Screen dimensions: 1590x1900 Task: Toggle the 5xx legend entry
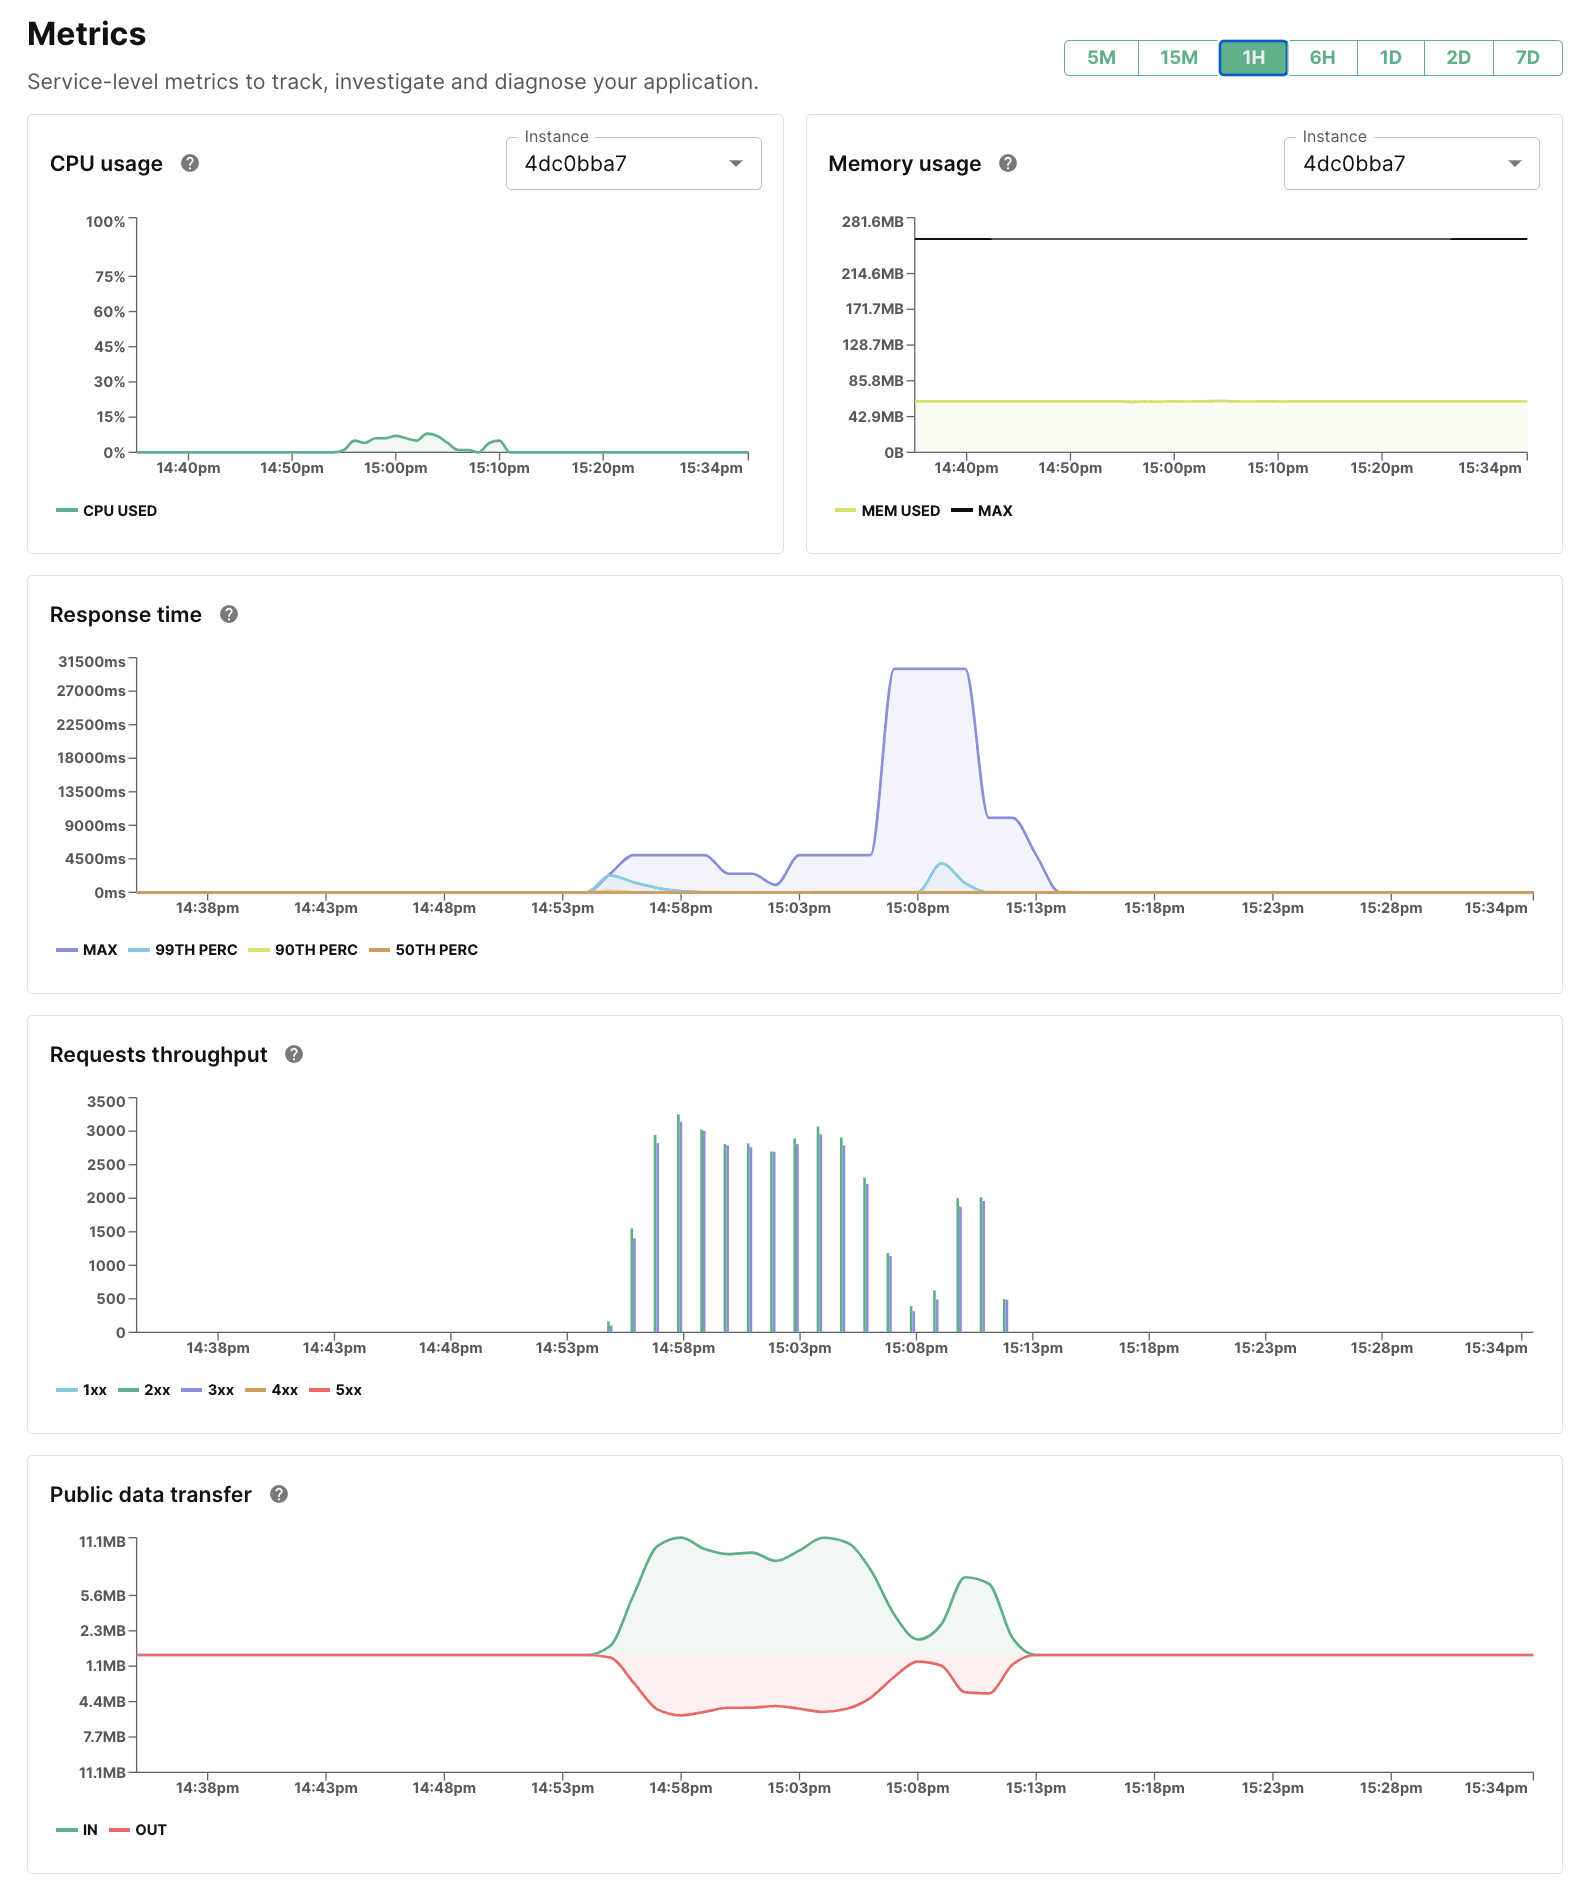tap(337, 1390)
